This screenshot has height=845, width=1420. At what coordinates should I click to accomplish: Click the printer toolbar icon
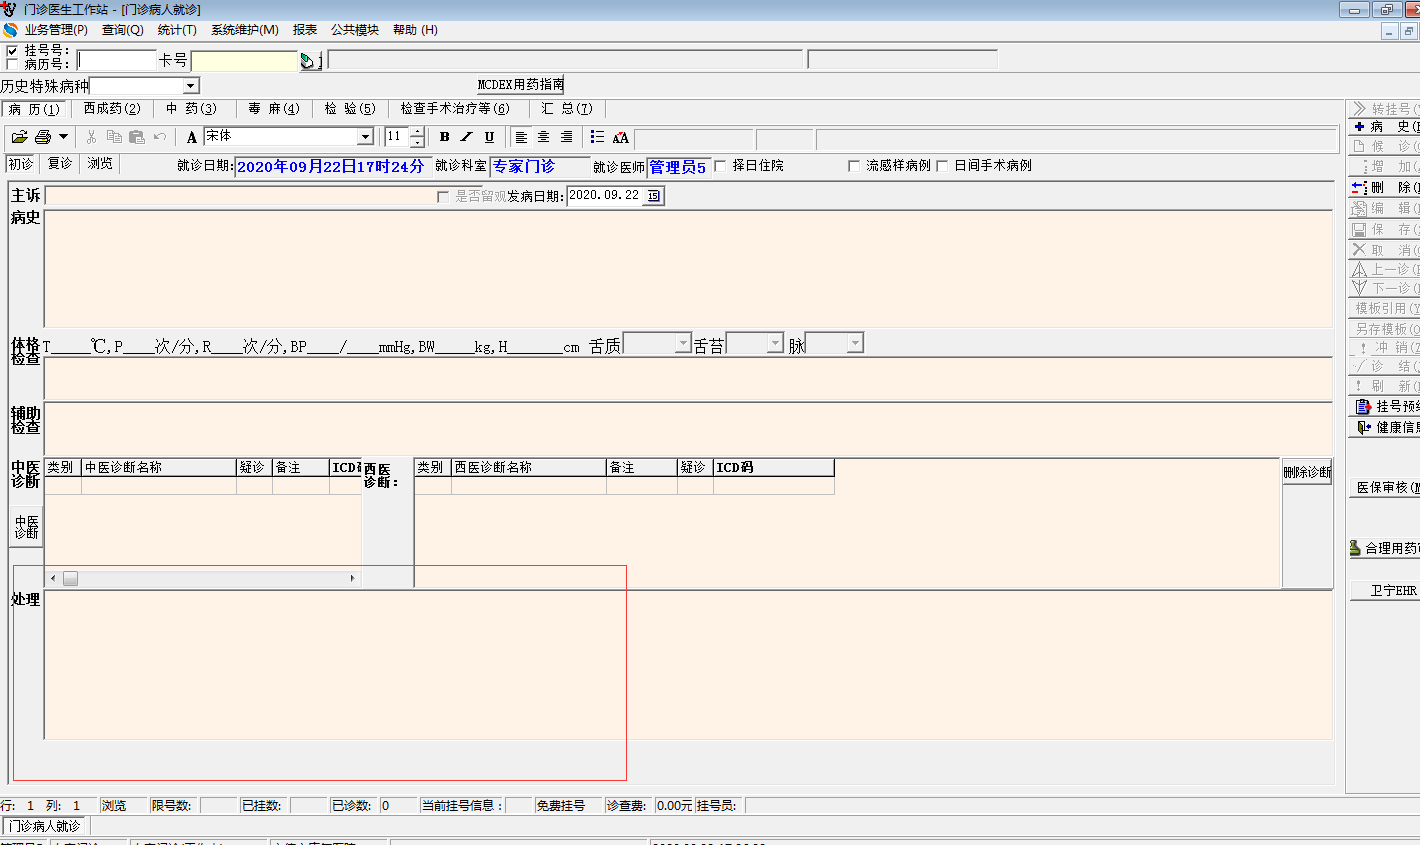point(43,137)
